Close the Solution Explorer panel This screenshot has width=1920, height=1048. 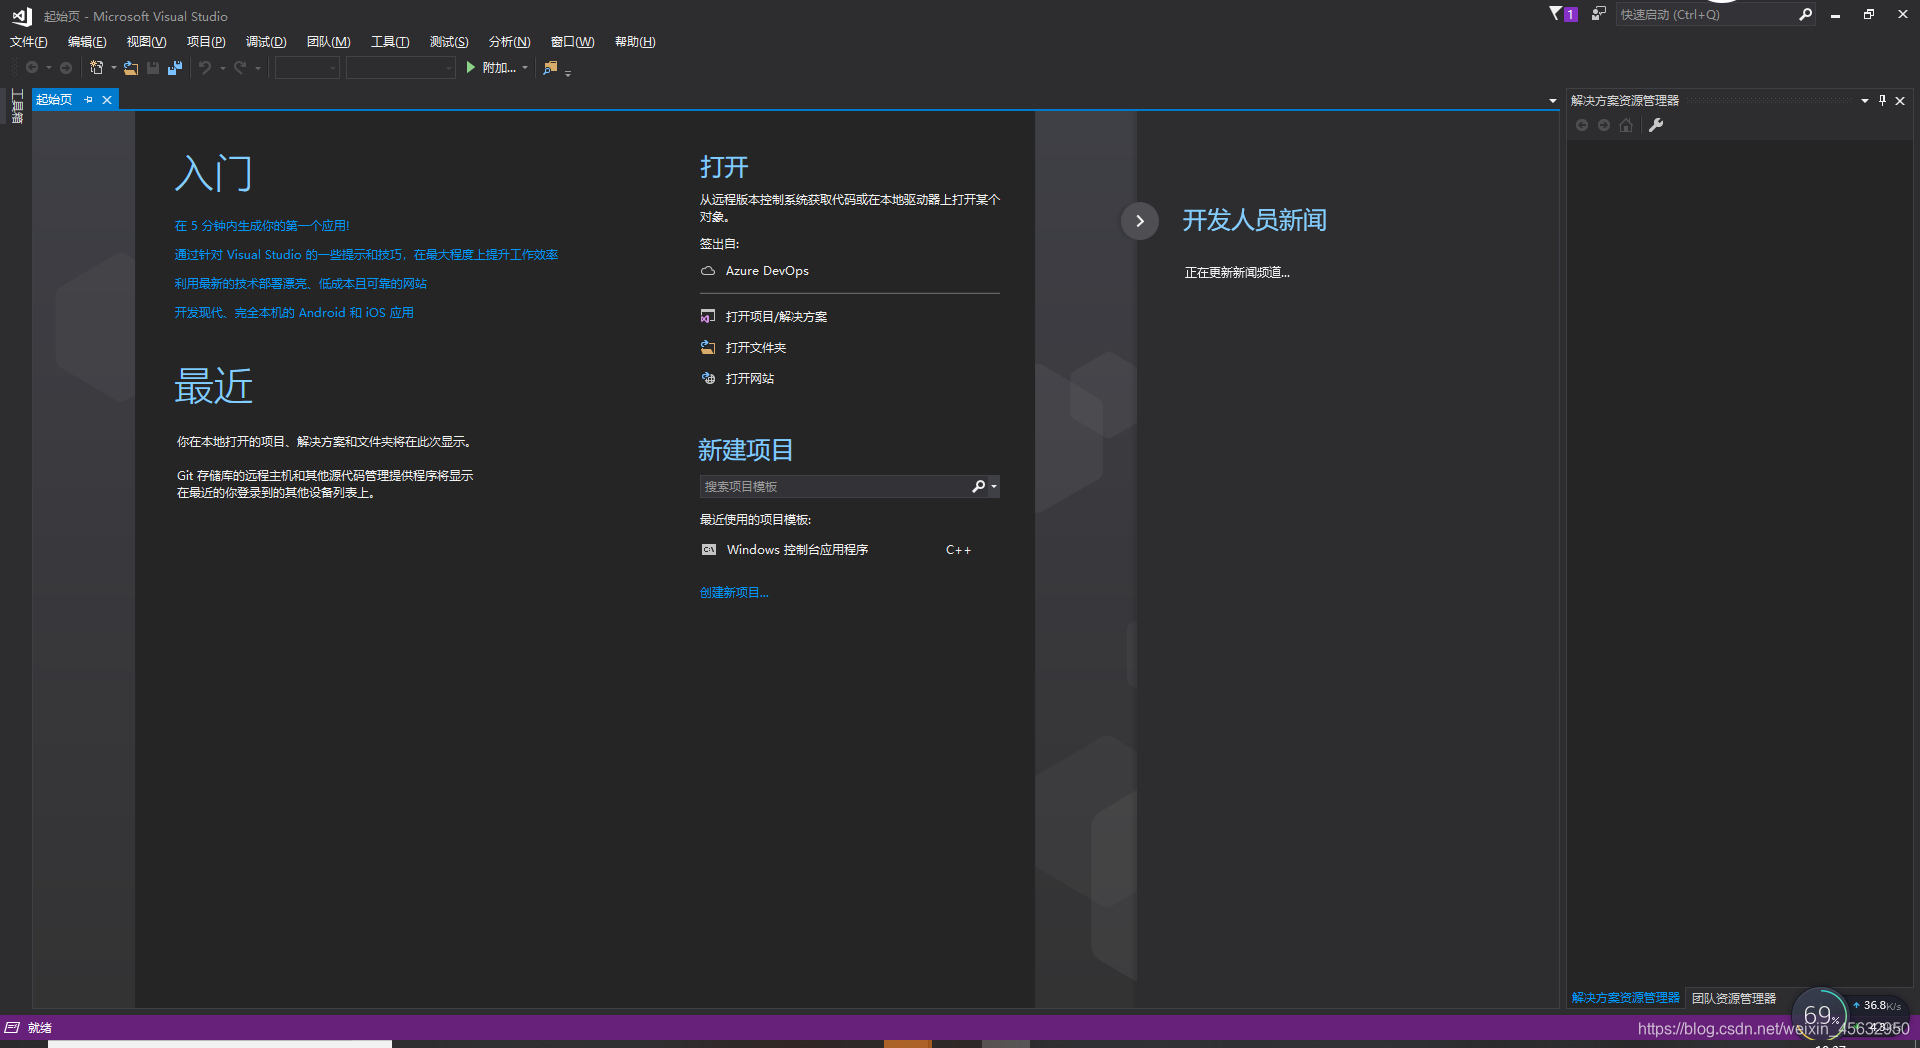point(1900,100)
